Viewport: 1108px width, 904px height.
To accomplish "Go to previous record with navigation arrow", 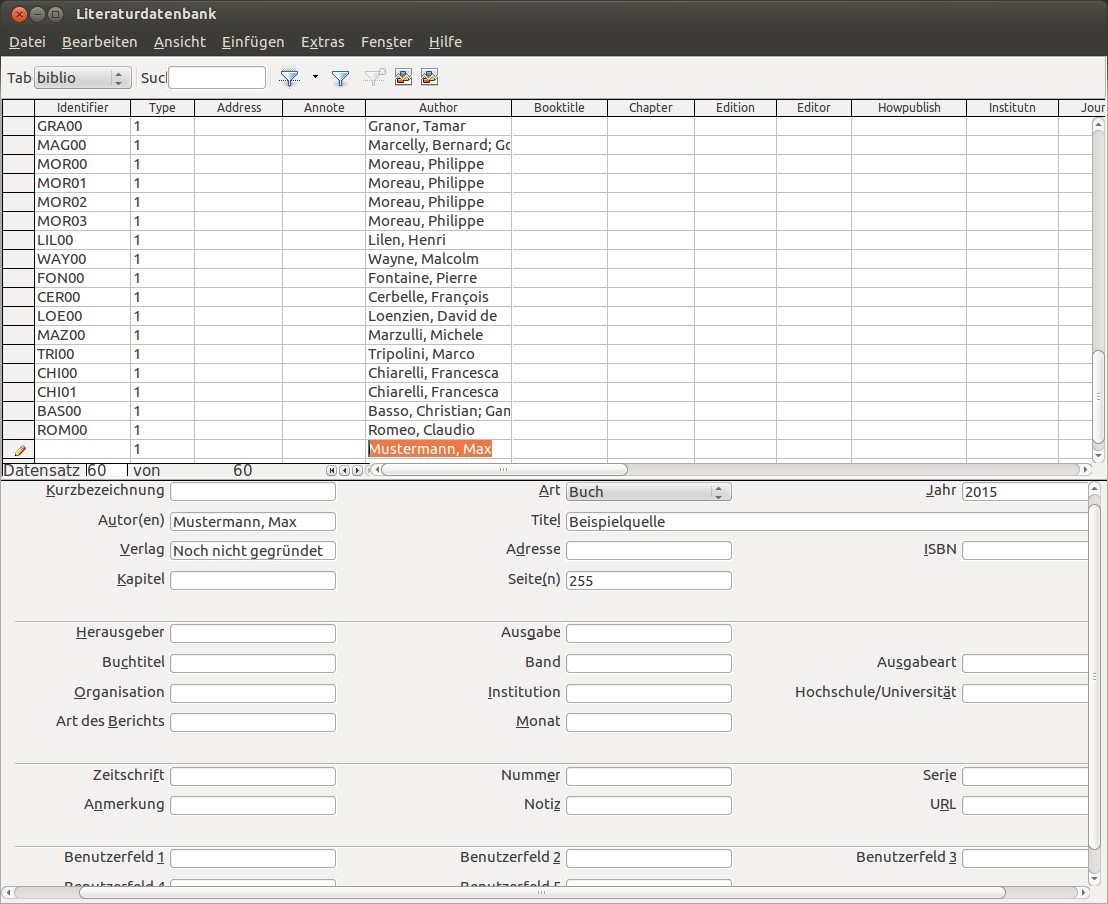I will pyautogui.click(x=344, y=470).
